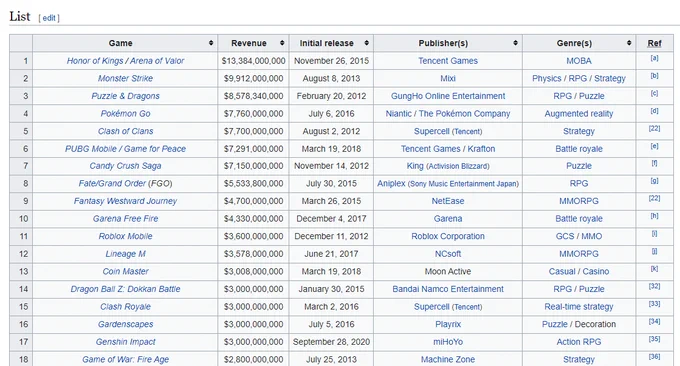Open GungHo Online Entertainment link
Screen dimensions: 680x366
(448, 96)
